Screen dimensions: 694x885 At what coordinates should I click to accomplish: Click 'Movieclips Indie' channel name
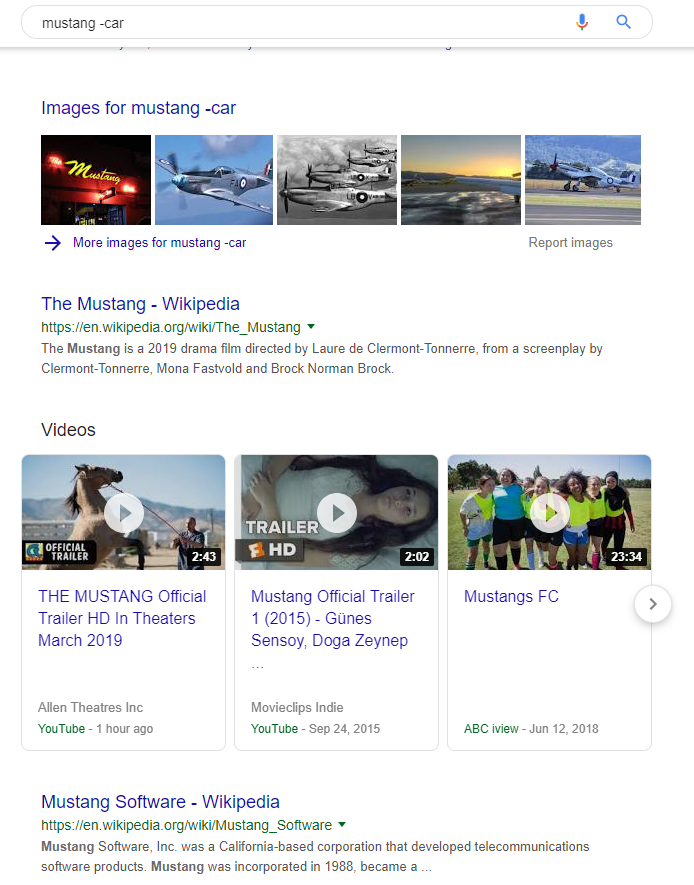(x=297, y=707)
